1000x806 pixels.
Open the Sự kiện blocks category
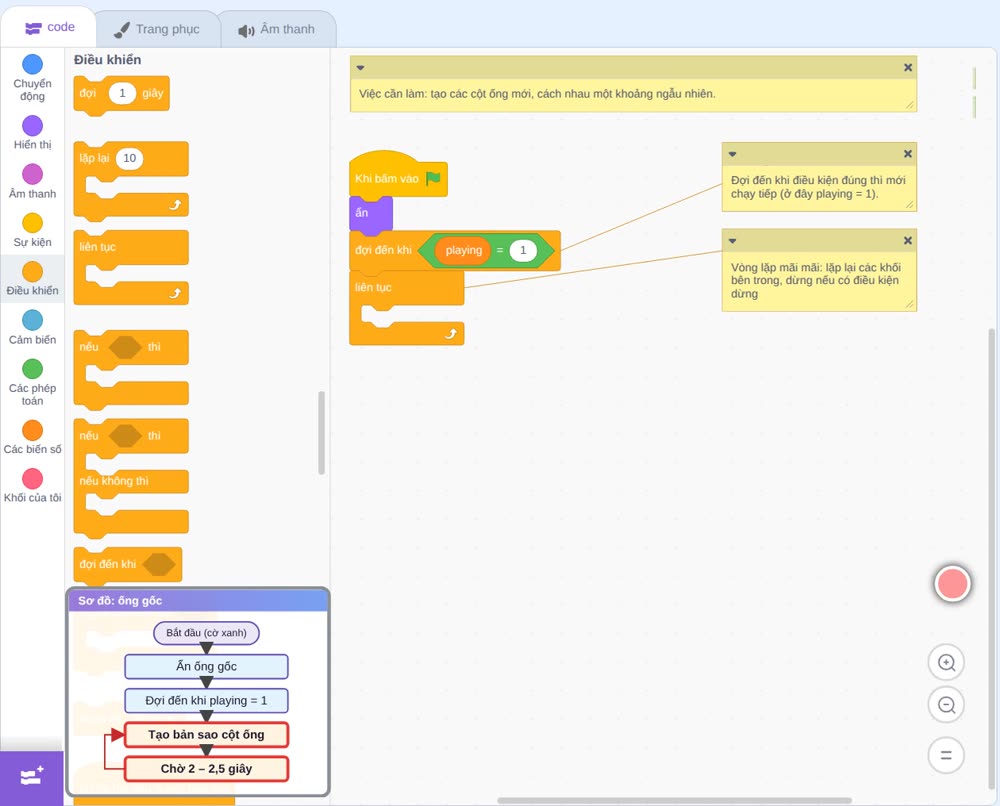(x=32, y=230)
